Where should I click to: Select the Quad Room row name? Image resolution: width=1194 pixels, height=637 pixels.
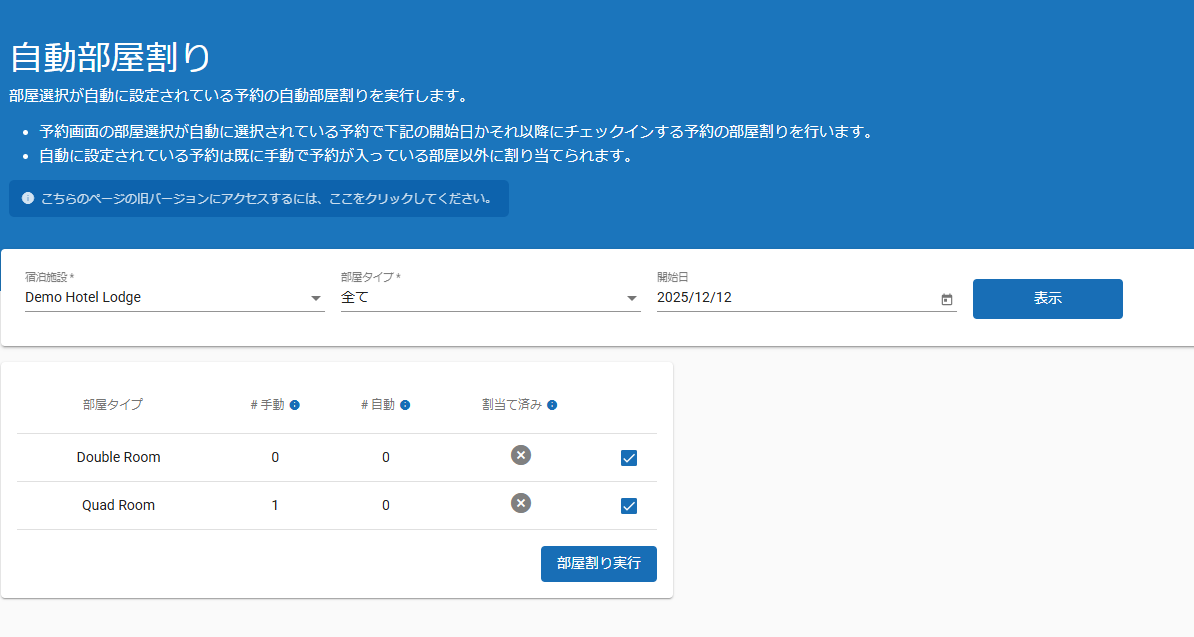(x=118, y=505)
